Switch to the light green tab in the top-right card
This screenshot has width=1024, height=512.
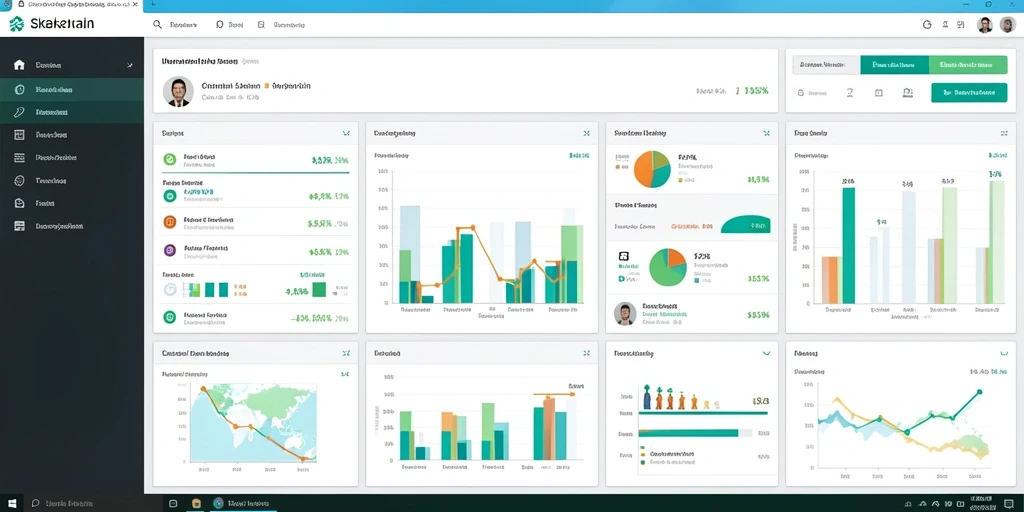968,65
